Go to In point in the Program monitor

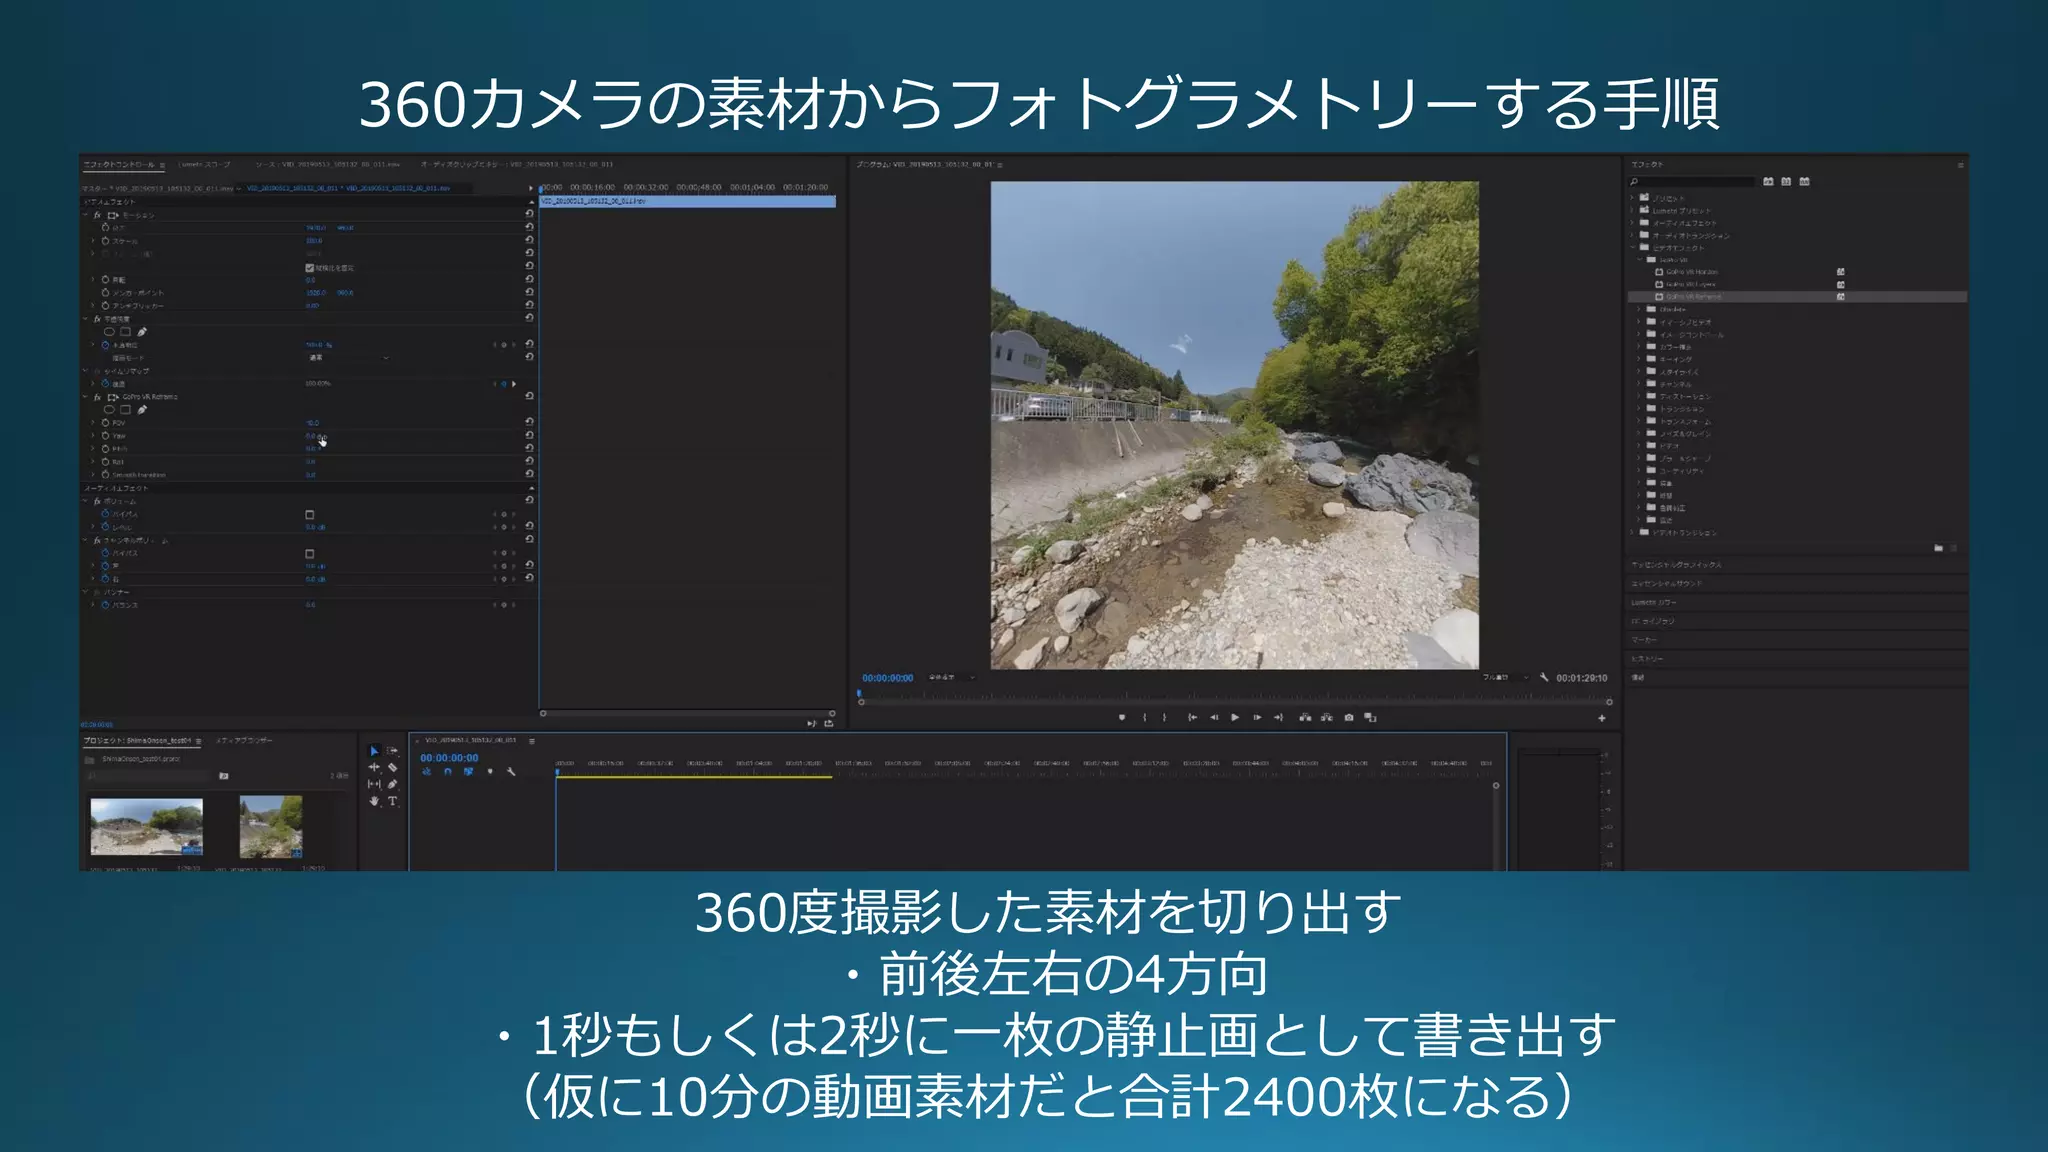tap(1192, 717)
